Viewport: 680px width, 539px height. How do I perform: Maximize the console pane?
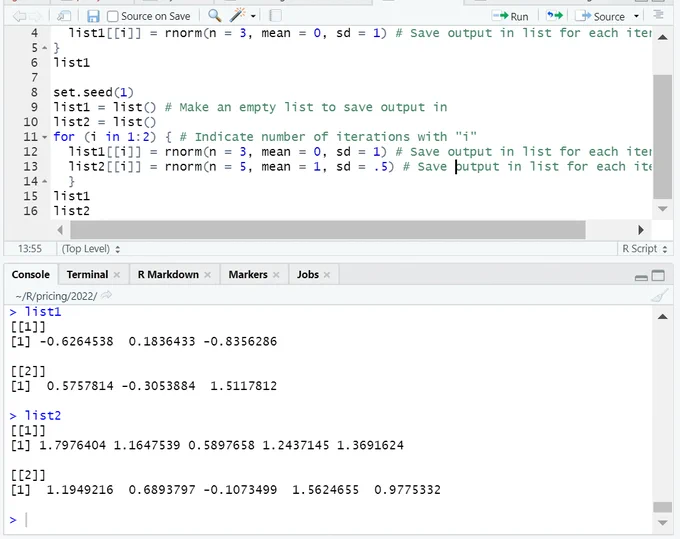[658, 275]
